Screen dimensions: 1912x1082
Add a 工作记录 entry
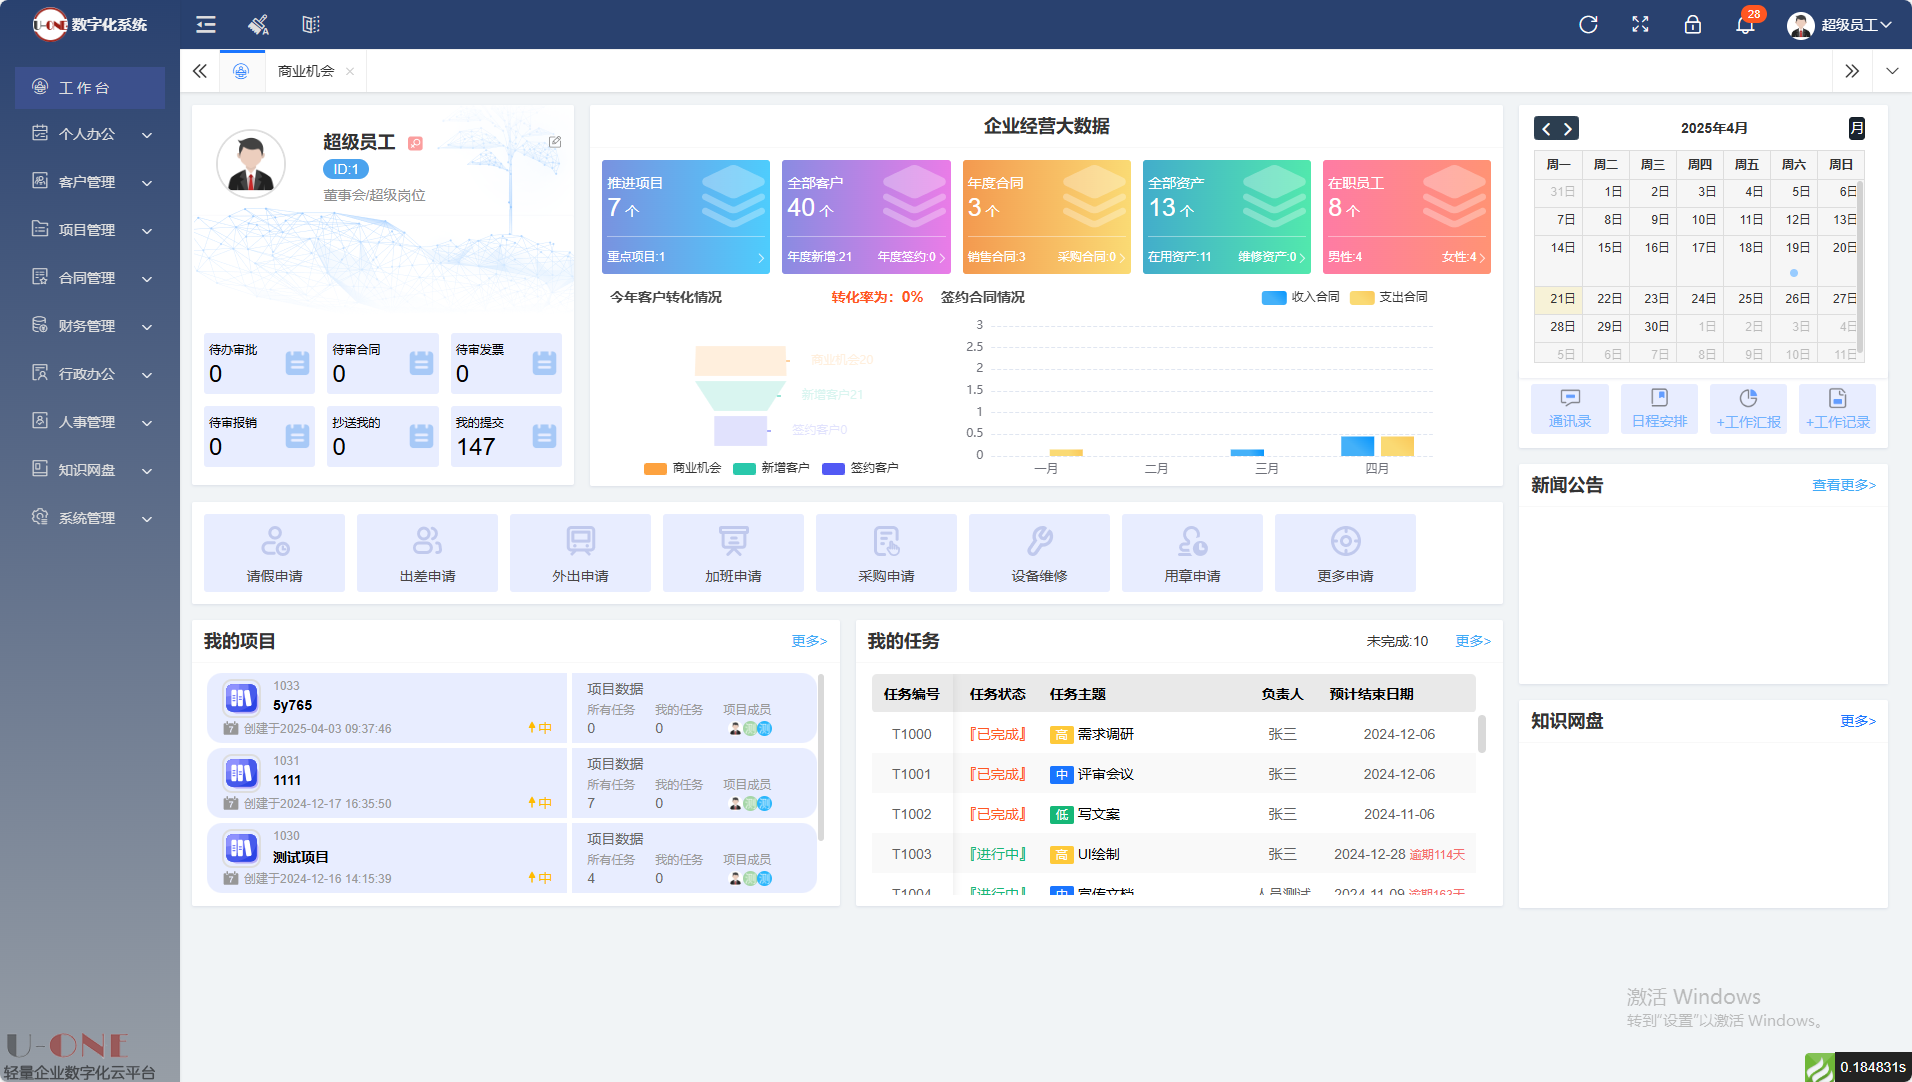1837,409
